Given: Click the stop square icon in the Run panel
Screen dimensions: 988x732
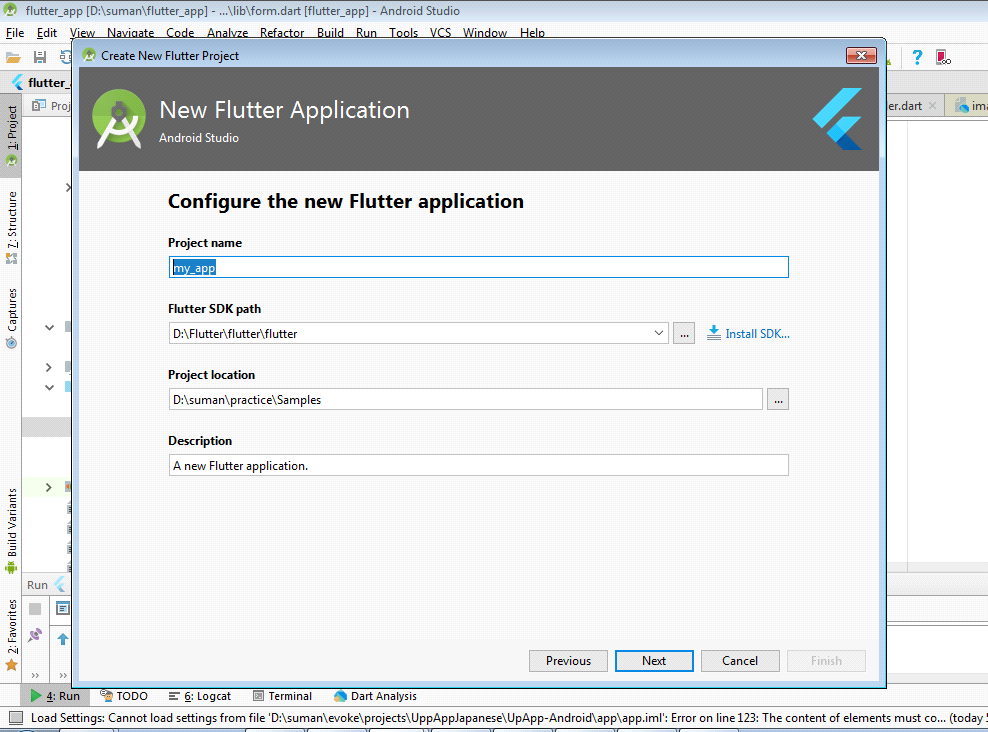Looking at the screenshot, I should [35, 609].
